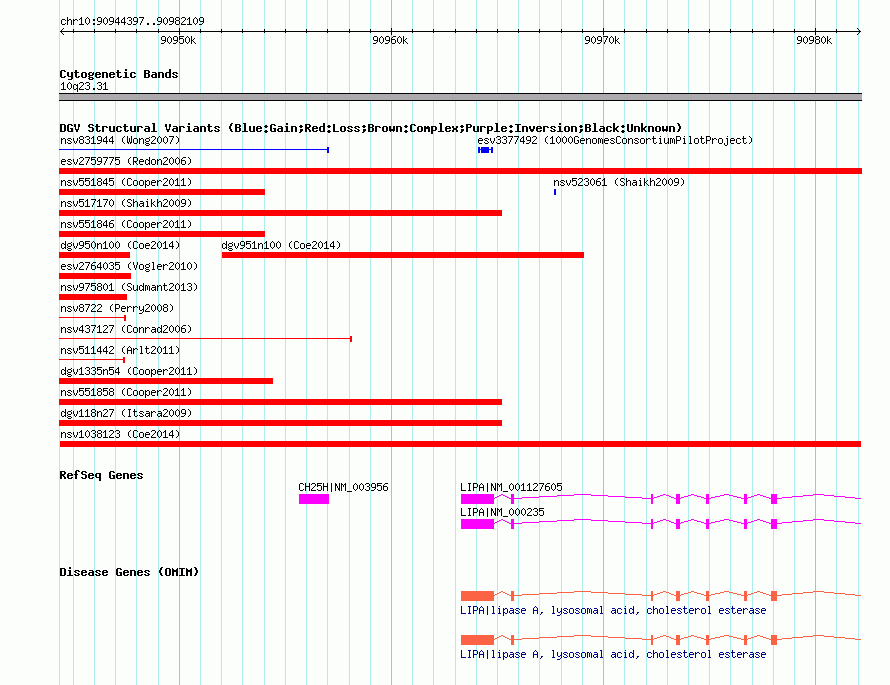Image resolution: width=890 pixels, height=685 pixels.
Task: Open variant dgv951n100 (Coe2014) label
Action: coord(281,245)
